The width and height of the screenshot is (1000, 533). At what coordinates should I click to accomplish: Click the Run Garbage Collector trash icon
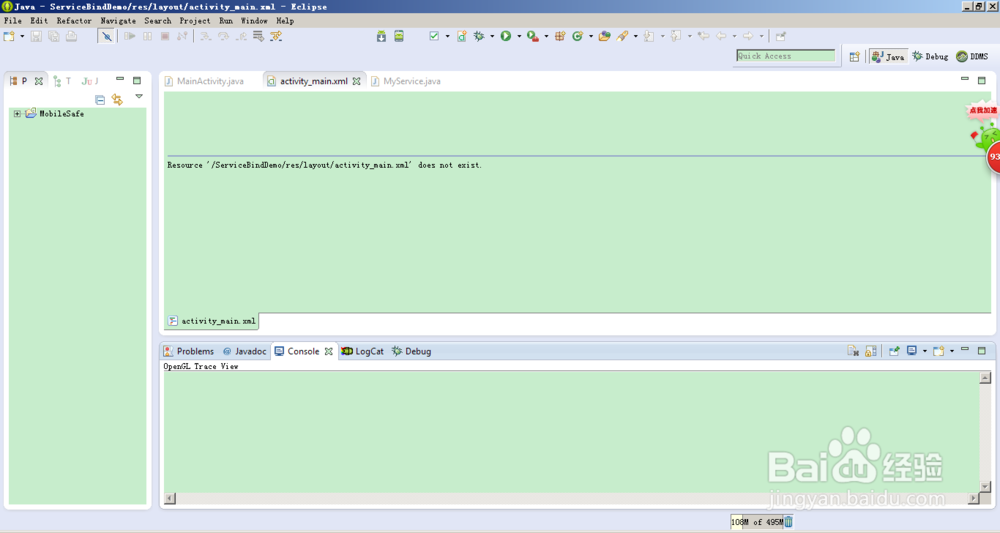tap(789, 522)
